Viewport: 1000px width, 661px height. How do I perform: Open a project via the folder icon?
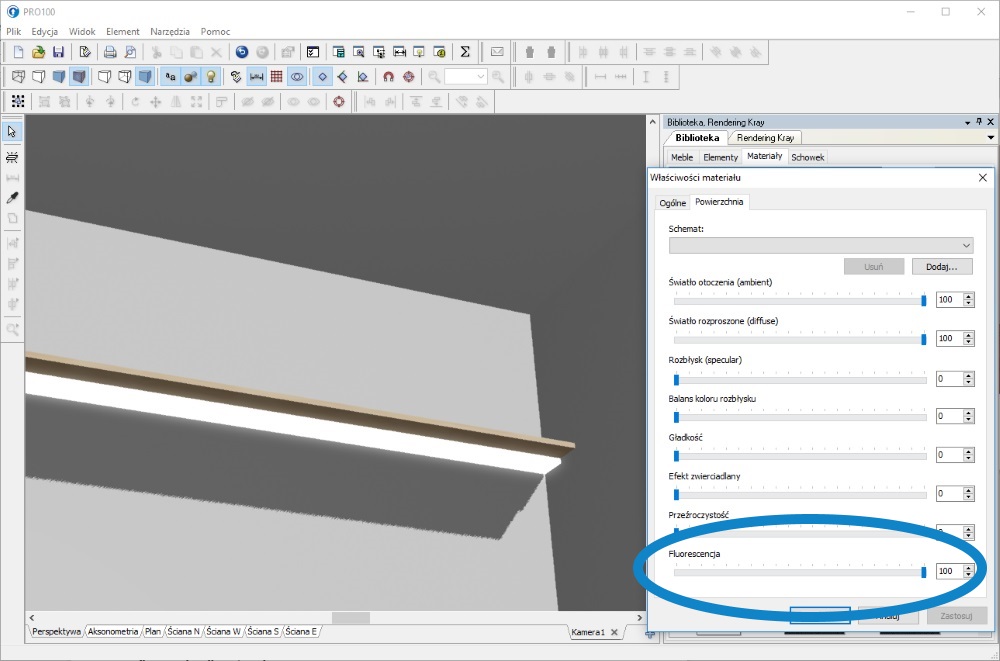38,52
